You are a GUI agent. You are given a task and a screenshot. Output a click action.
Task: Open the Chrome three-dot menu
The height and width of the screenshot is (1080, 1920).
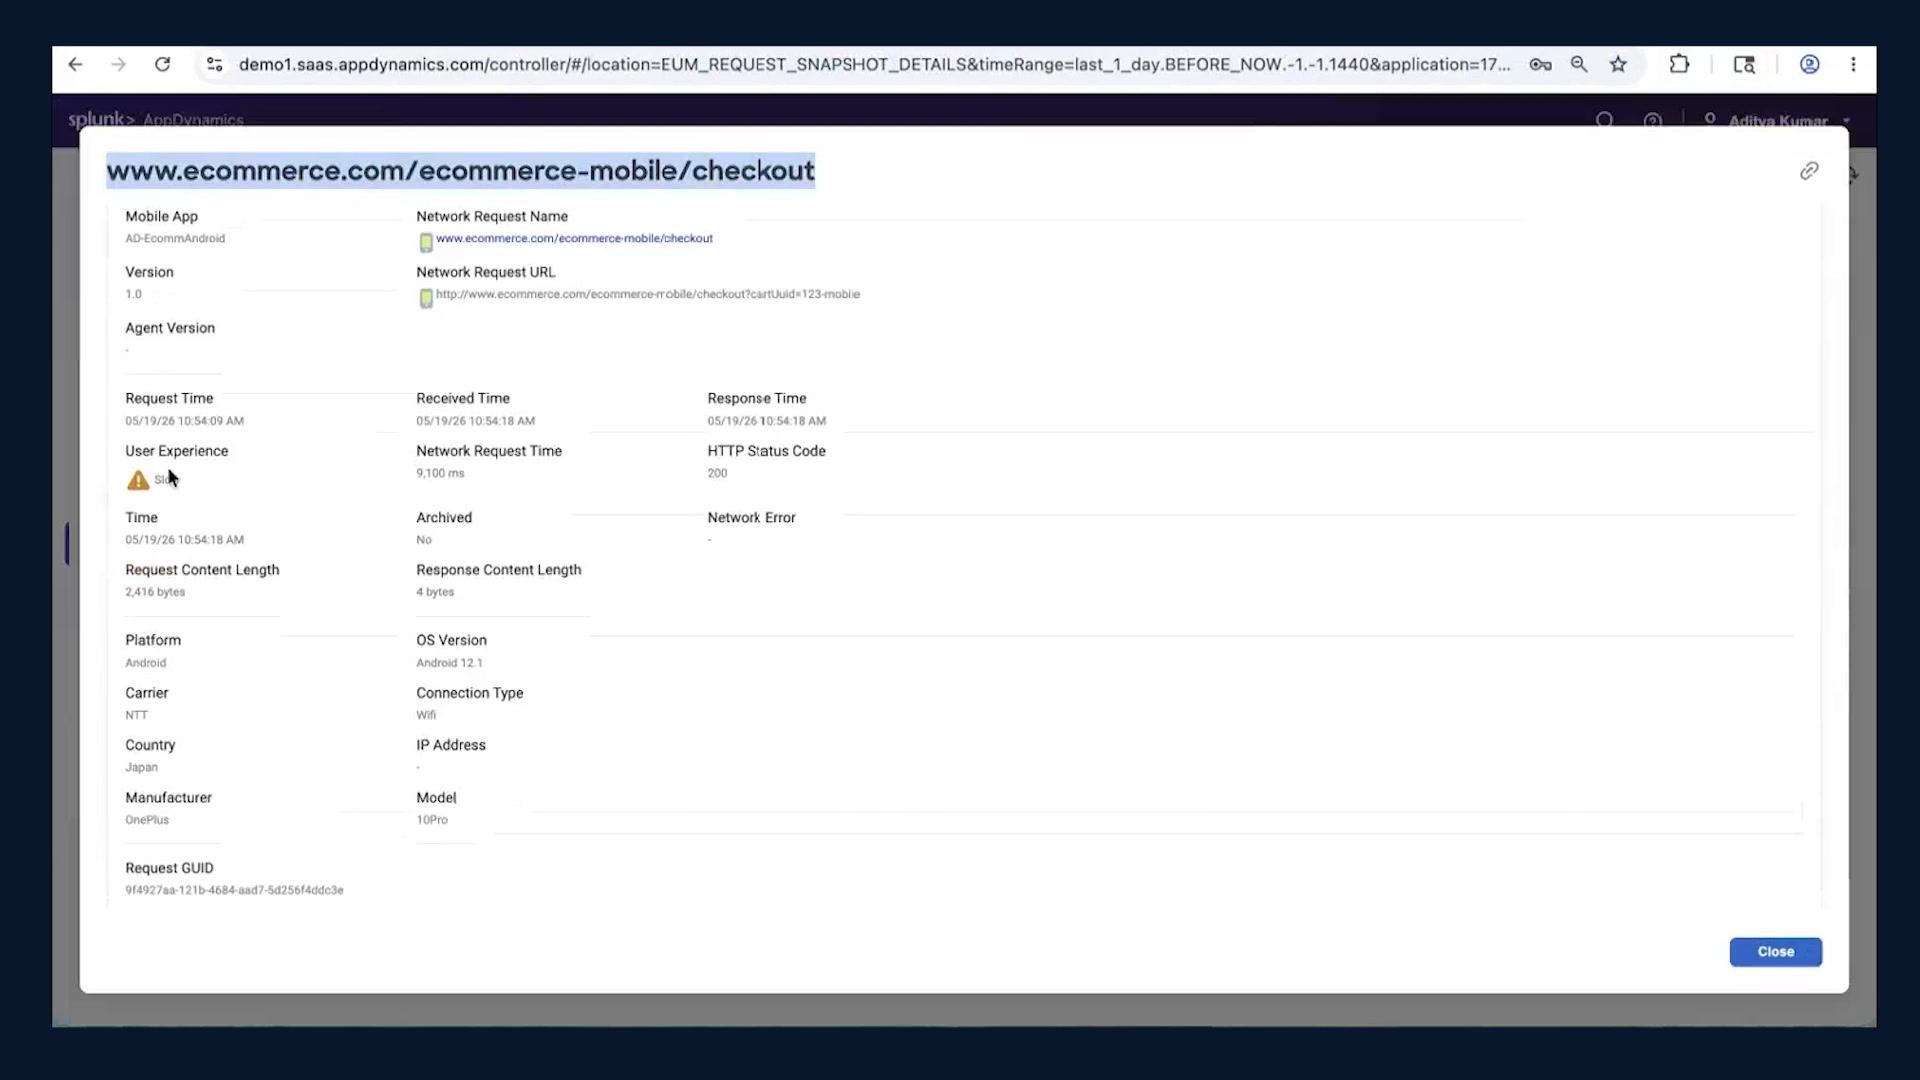click(1853, 65)
